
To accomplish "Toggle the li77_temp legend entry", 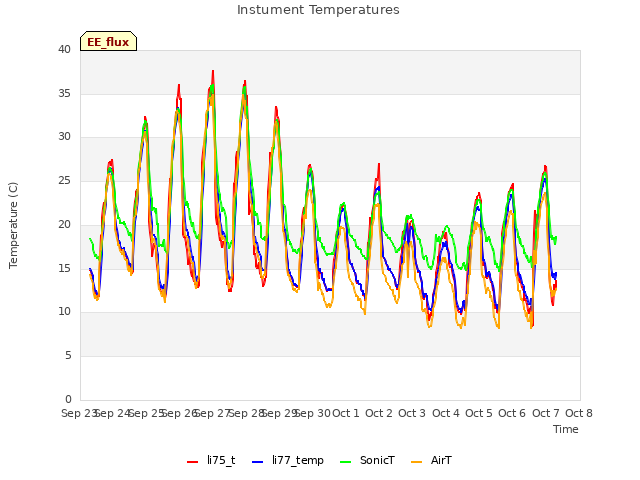I will tap(288, 460).
